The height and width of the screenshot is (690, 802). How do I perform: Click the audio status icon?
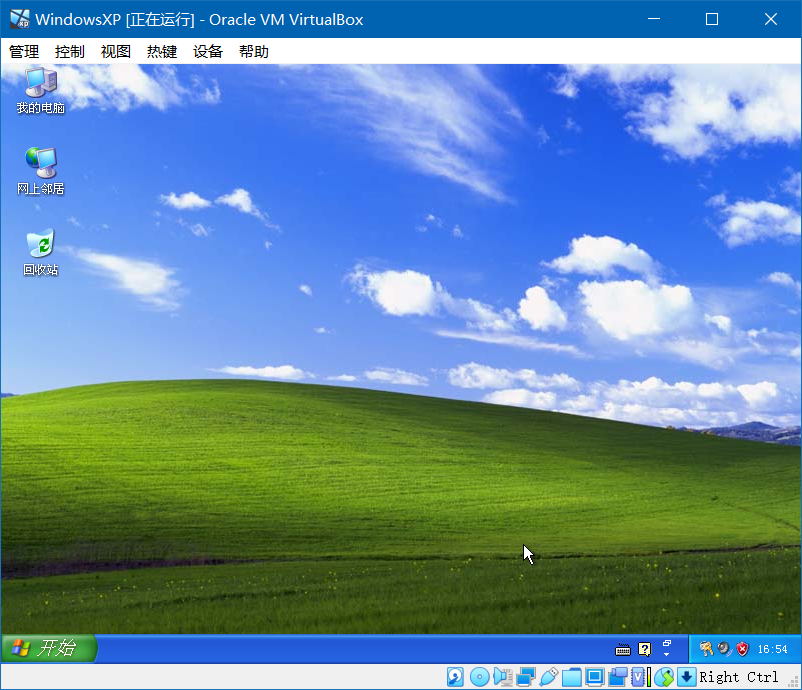tap(503, 677)
